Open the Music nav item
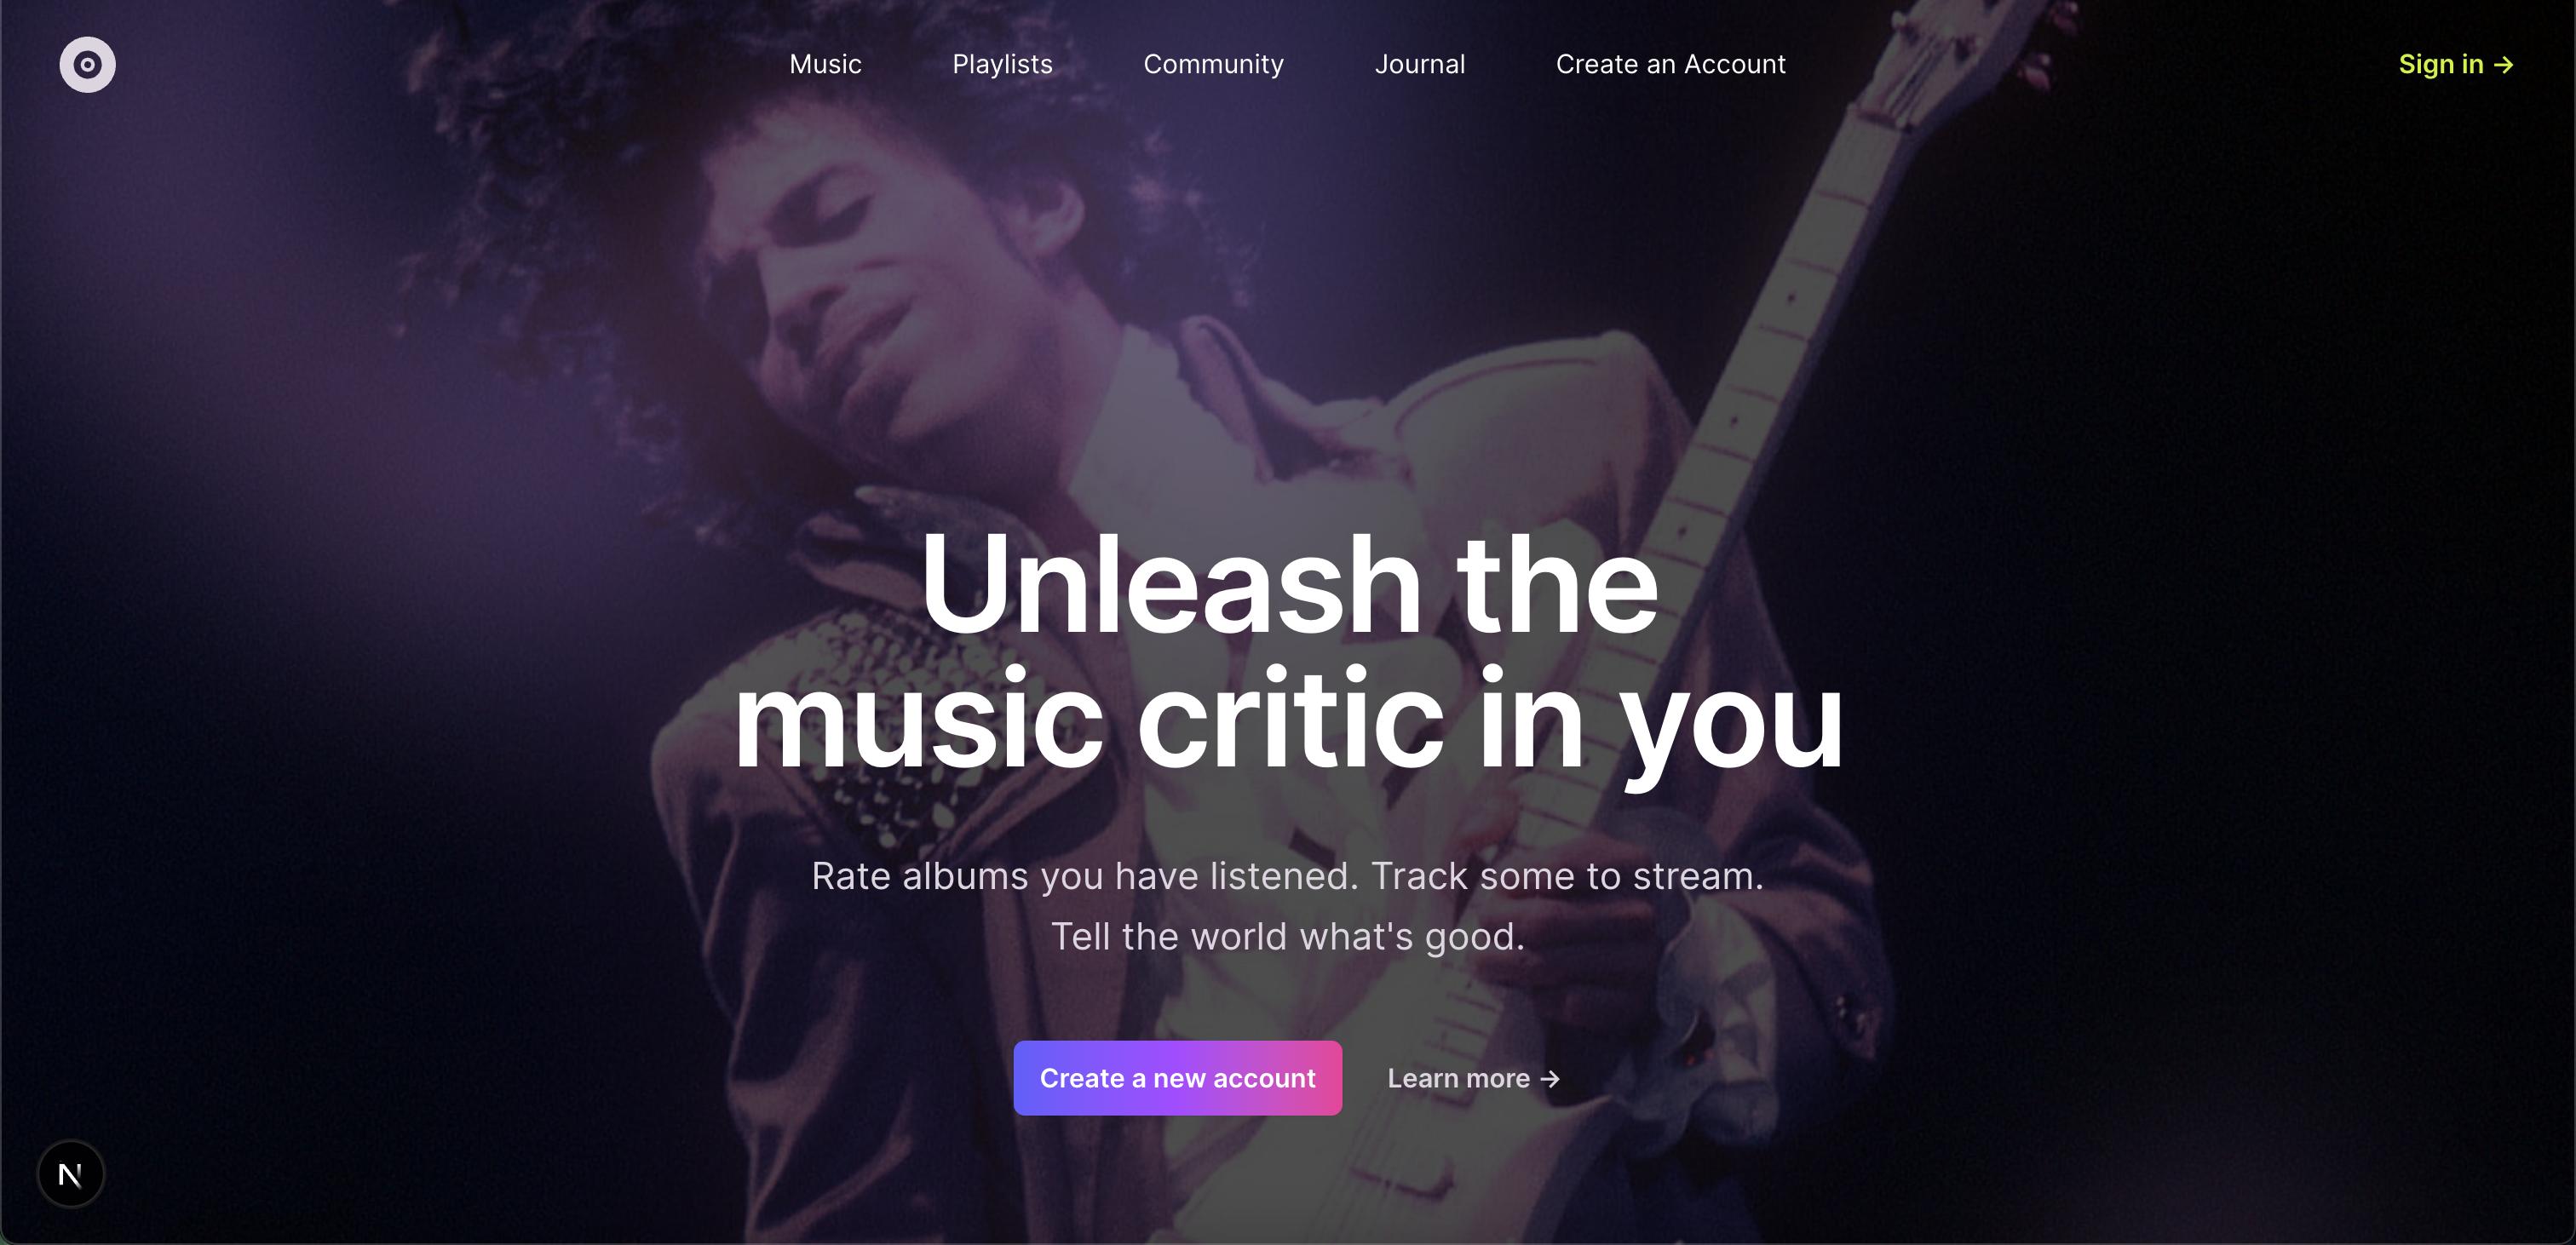Image resolution: width=2576 pixels, height=1245 pixels. coord(825,64)
